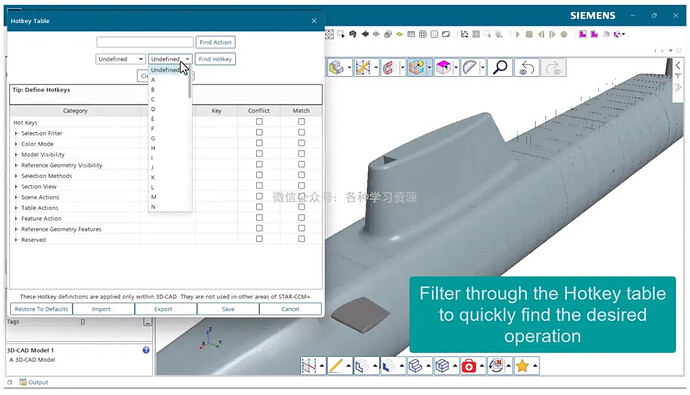
Task: Enable Conflict checkbox on Reserved row
Action: click(259, 239)
